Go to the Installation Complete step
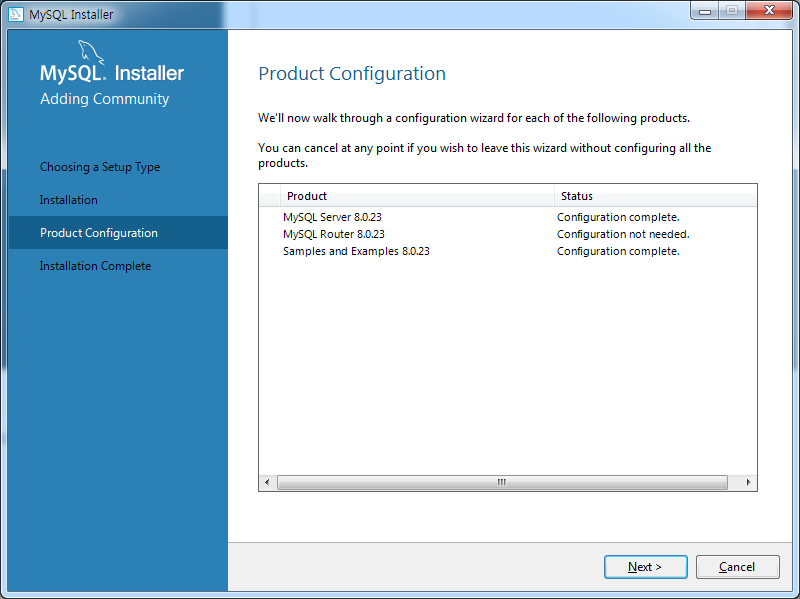Image resolution: width=800 pixels, height=599 pixels. click(x=95, y=266)
